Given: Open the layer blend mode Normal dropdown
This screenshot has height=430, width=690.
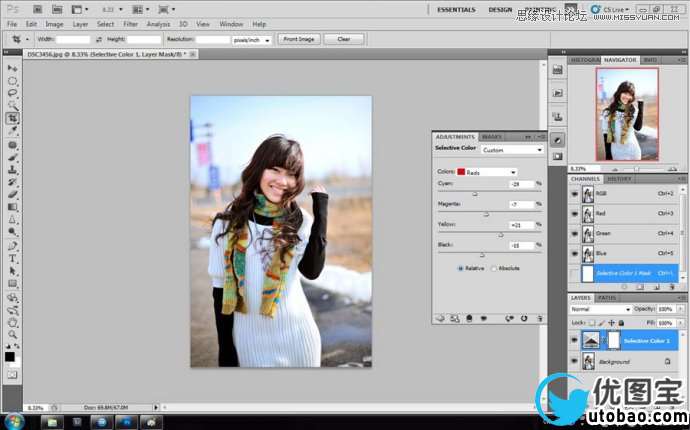Looking at the screenshot, I should click(601, 309).
